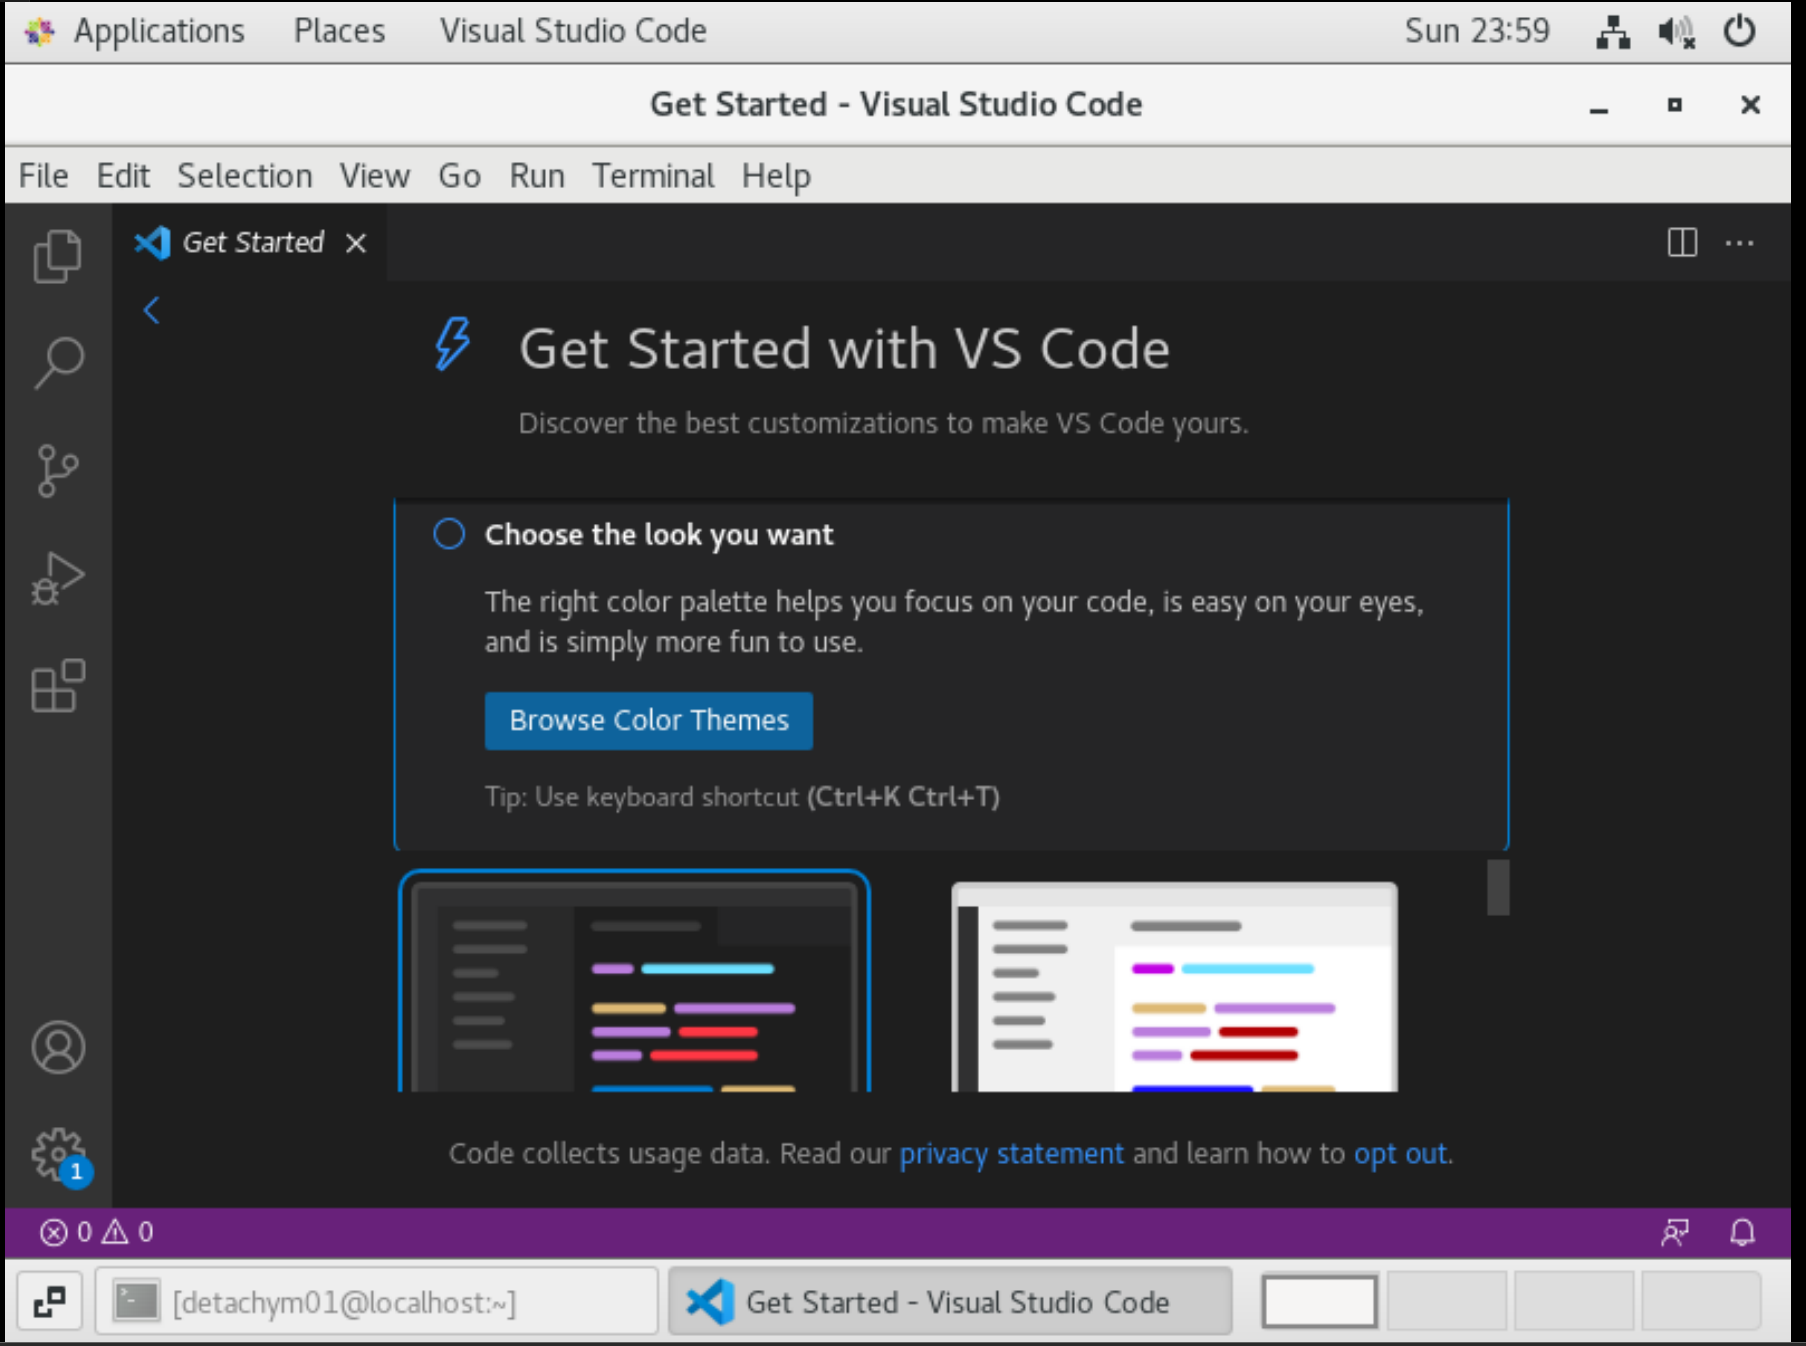Open the Edit menu
Screen dimensions: 1806x1346
(123, 176)
